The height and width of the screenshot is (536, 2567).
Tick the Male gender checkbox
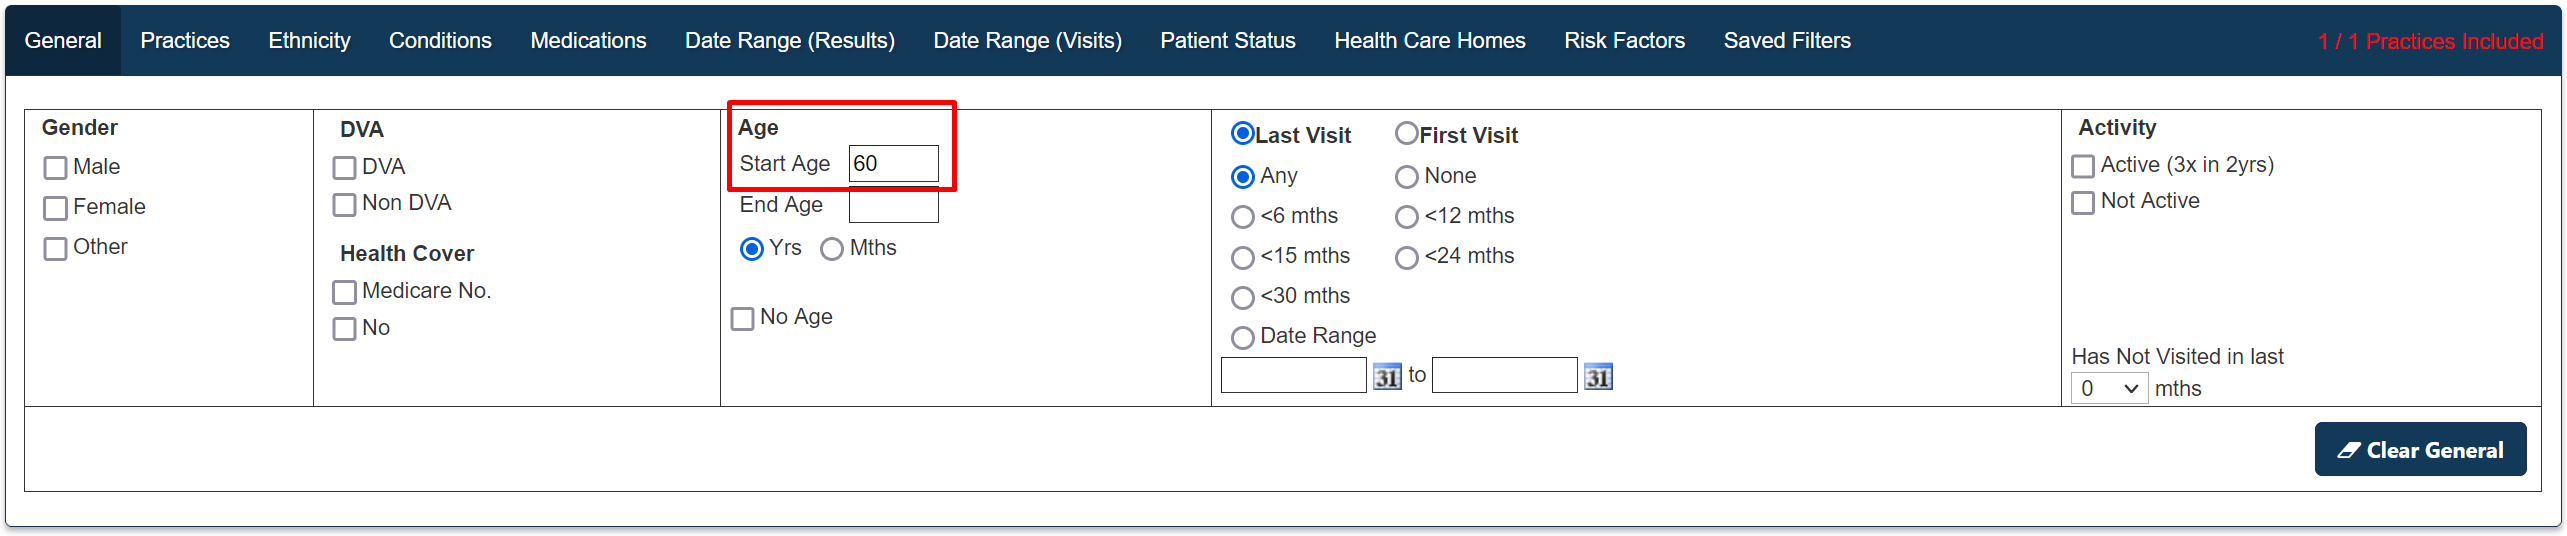pyautogui.click(x=55, y=168)
